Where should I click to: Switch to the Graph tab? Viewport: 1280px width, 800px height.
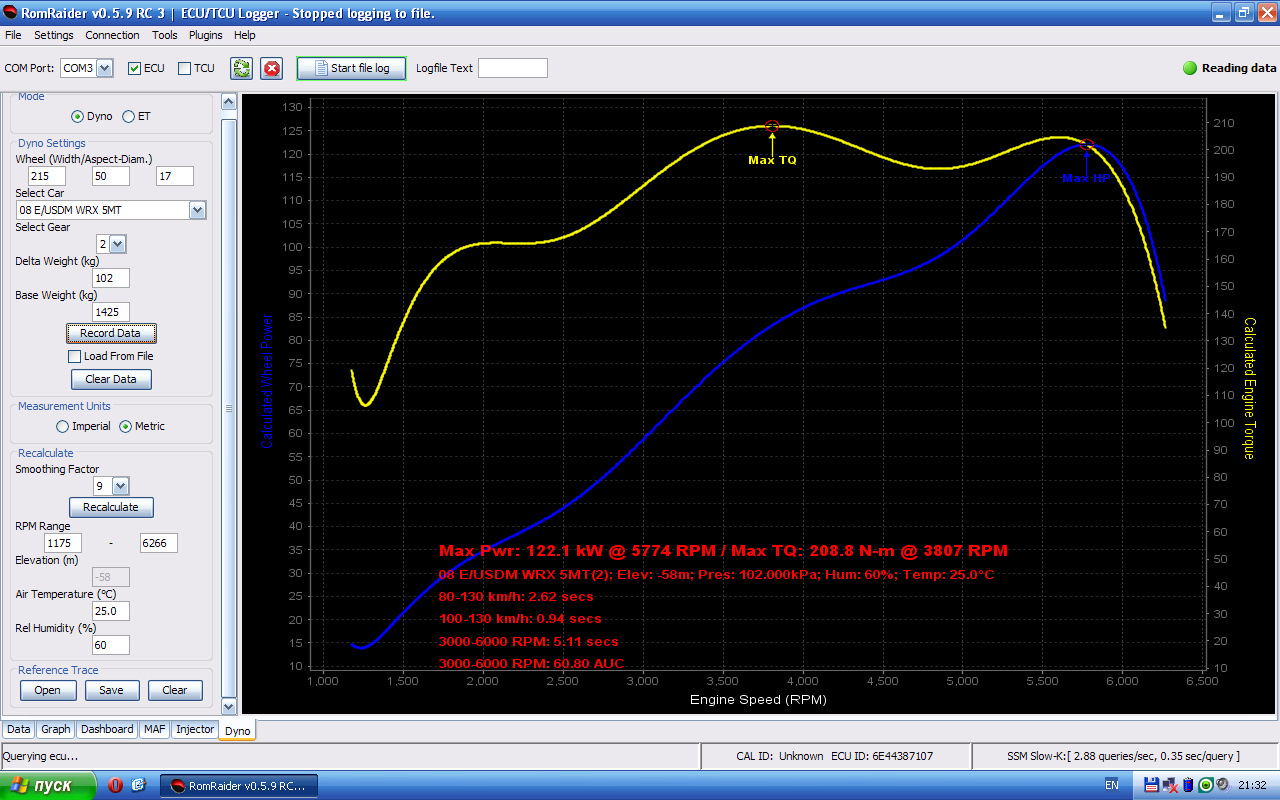56,729
